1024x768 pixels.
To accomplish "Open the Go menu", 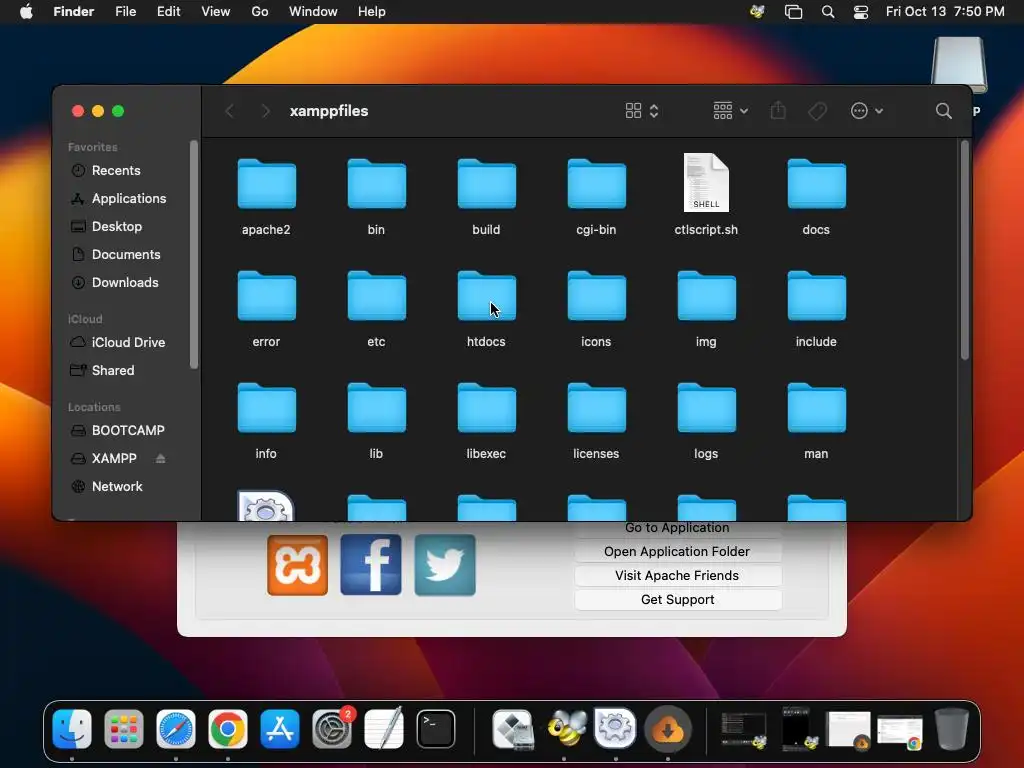I will click(x=260, y=12).
